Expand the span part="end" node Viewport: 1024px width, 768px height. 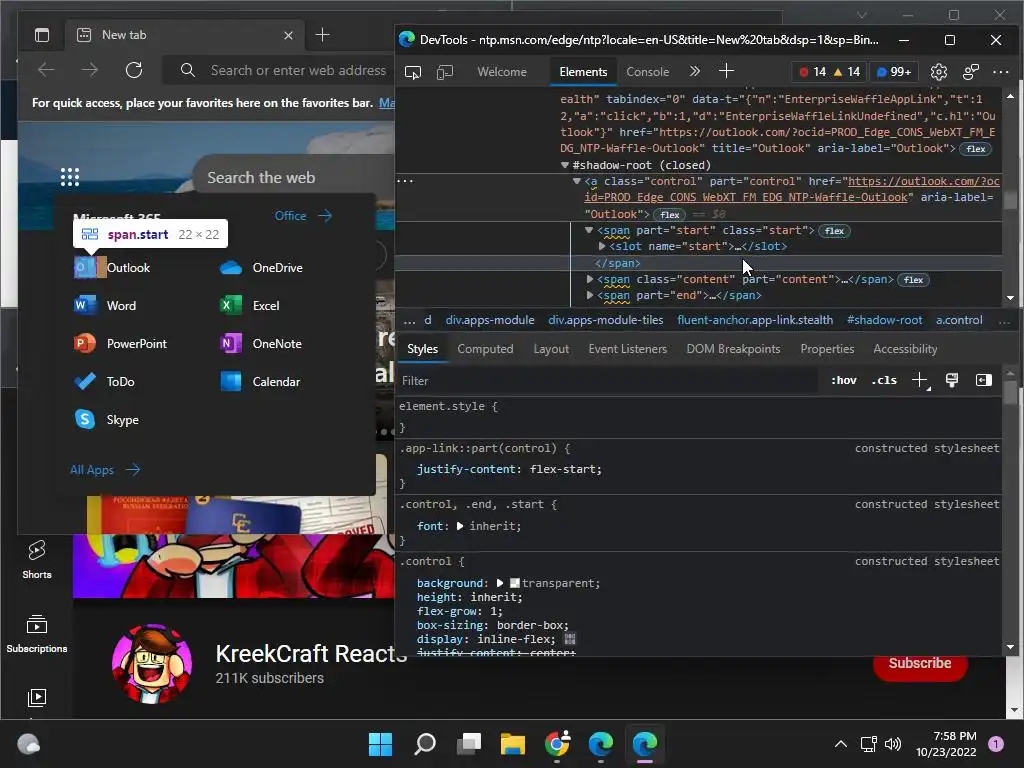[590, 295]
